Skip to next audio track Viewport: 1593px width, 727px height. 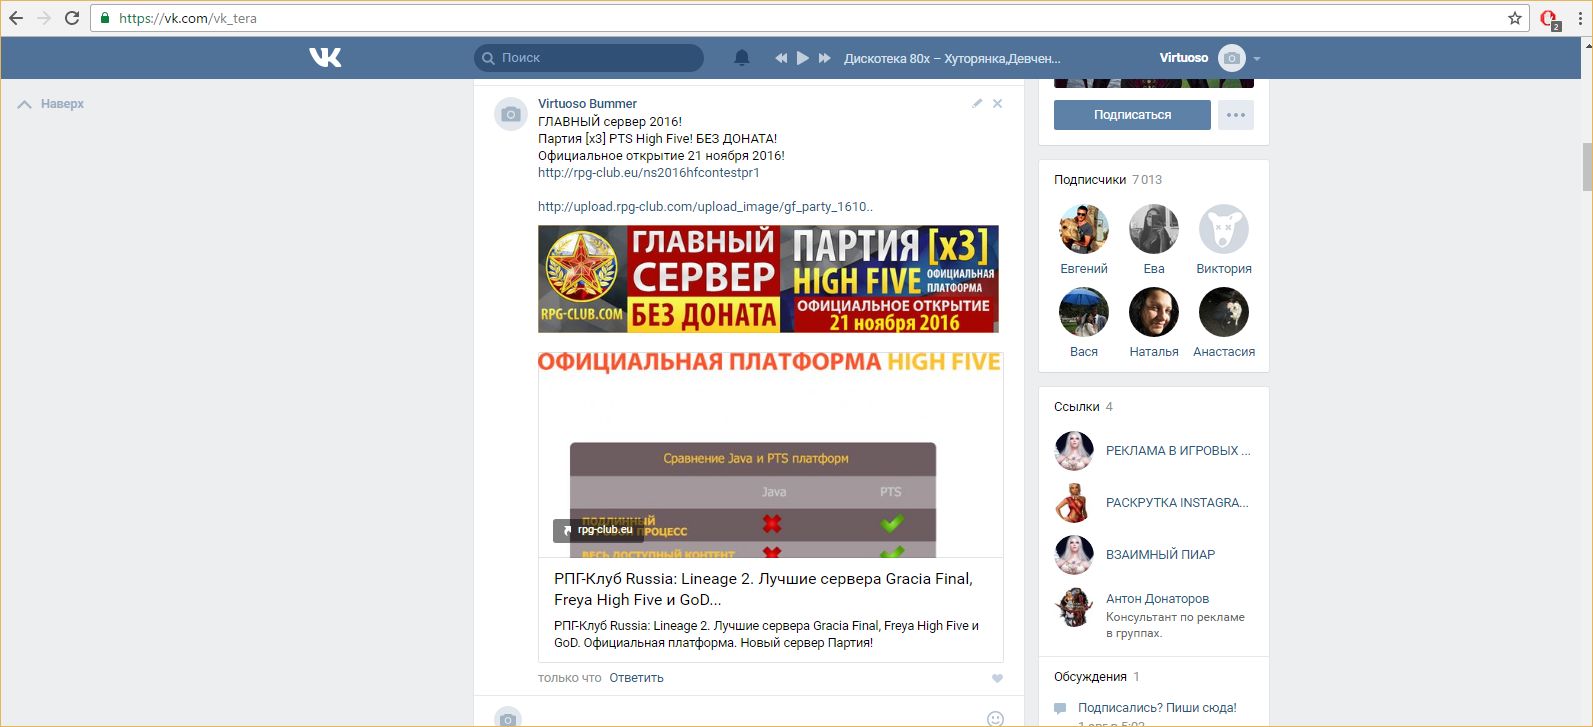point(824,58)
